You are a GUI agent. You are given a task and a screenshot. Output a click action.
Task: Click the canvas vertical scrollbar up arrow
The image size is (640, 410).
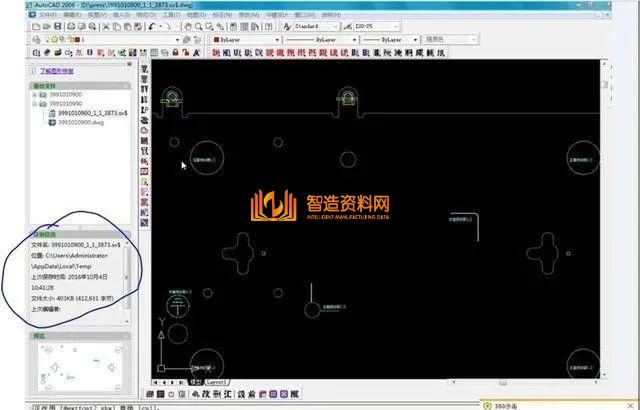pyautogui.click(x=604, y=64)
